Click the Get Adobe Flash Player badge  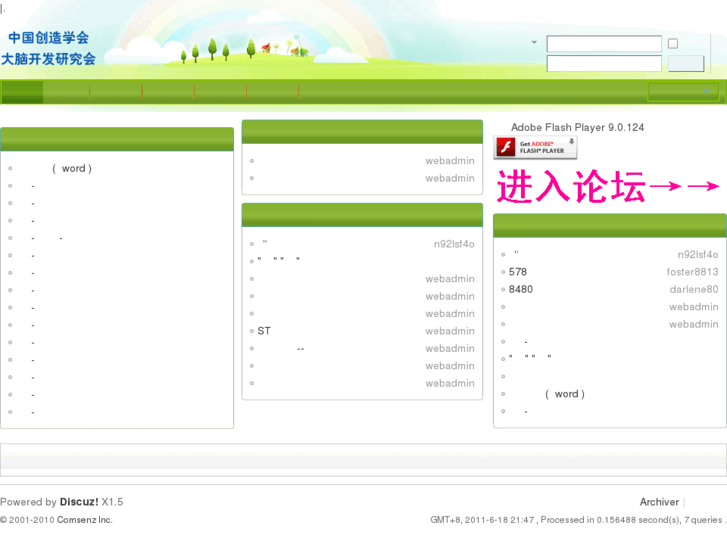click(536, 147)
